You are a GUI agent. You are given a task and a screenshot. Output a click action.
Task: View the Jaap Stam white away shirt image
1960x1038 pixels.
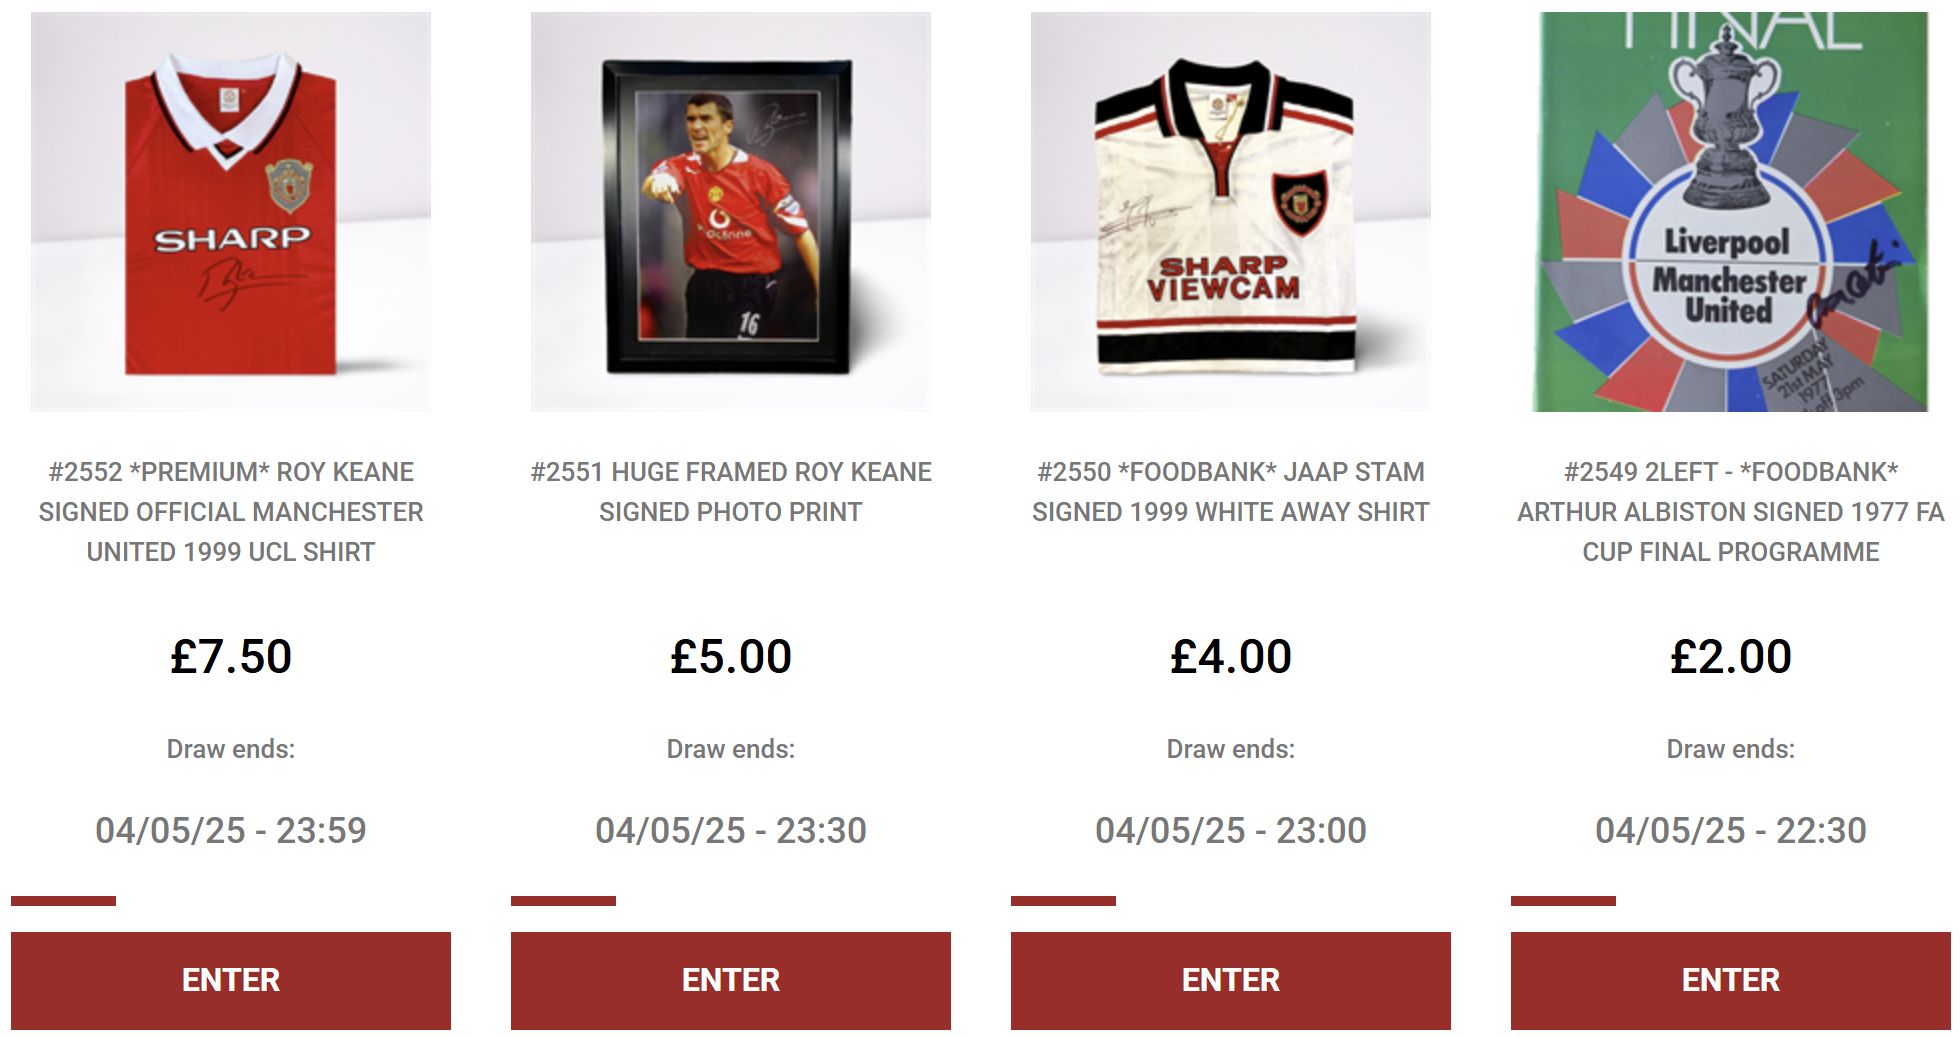[1231, 211]
